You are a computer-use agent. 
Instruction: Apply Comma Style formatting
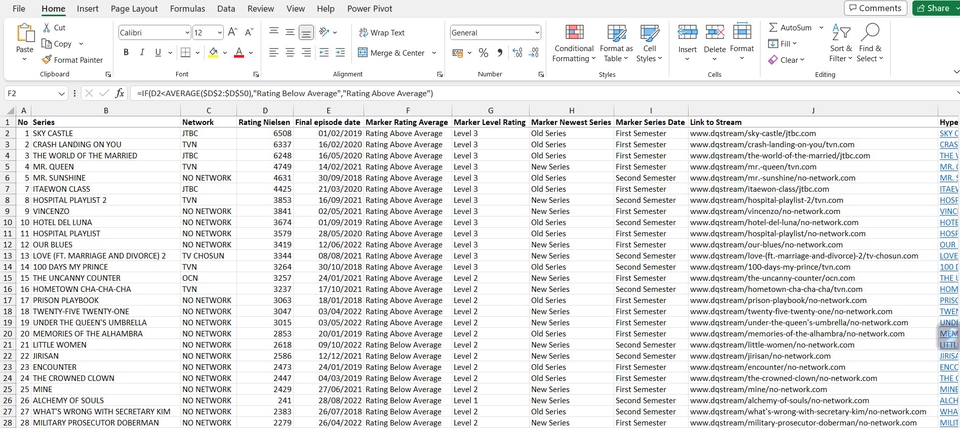(500, 53)
